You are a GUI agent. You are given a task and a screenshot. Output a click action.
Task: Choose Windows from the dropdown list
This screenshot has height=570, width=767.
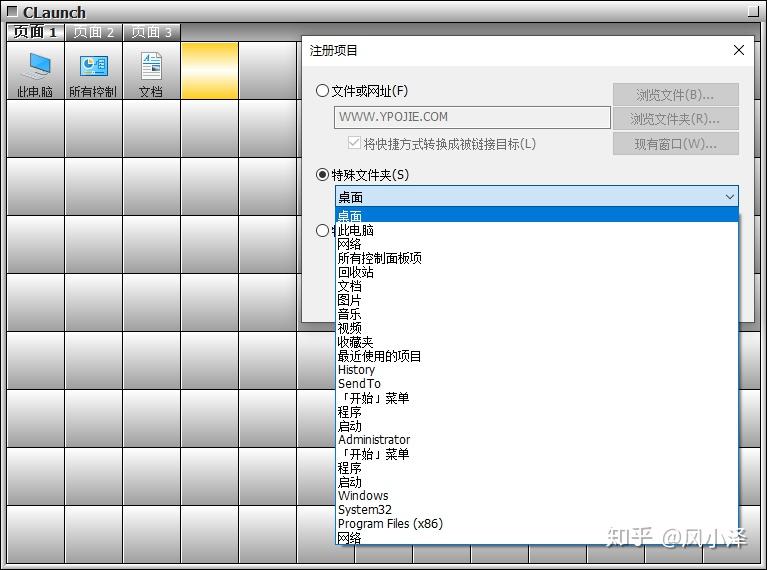(537, 496)
